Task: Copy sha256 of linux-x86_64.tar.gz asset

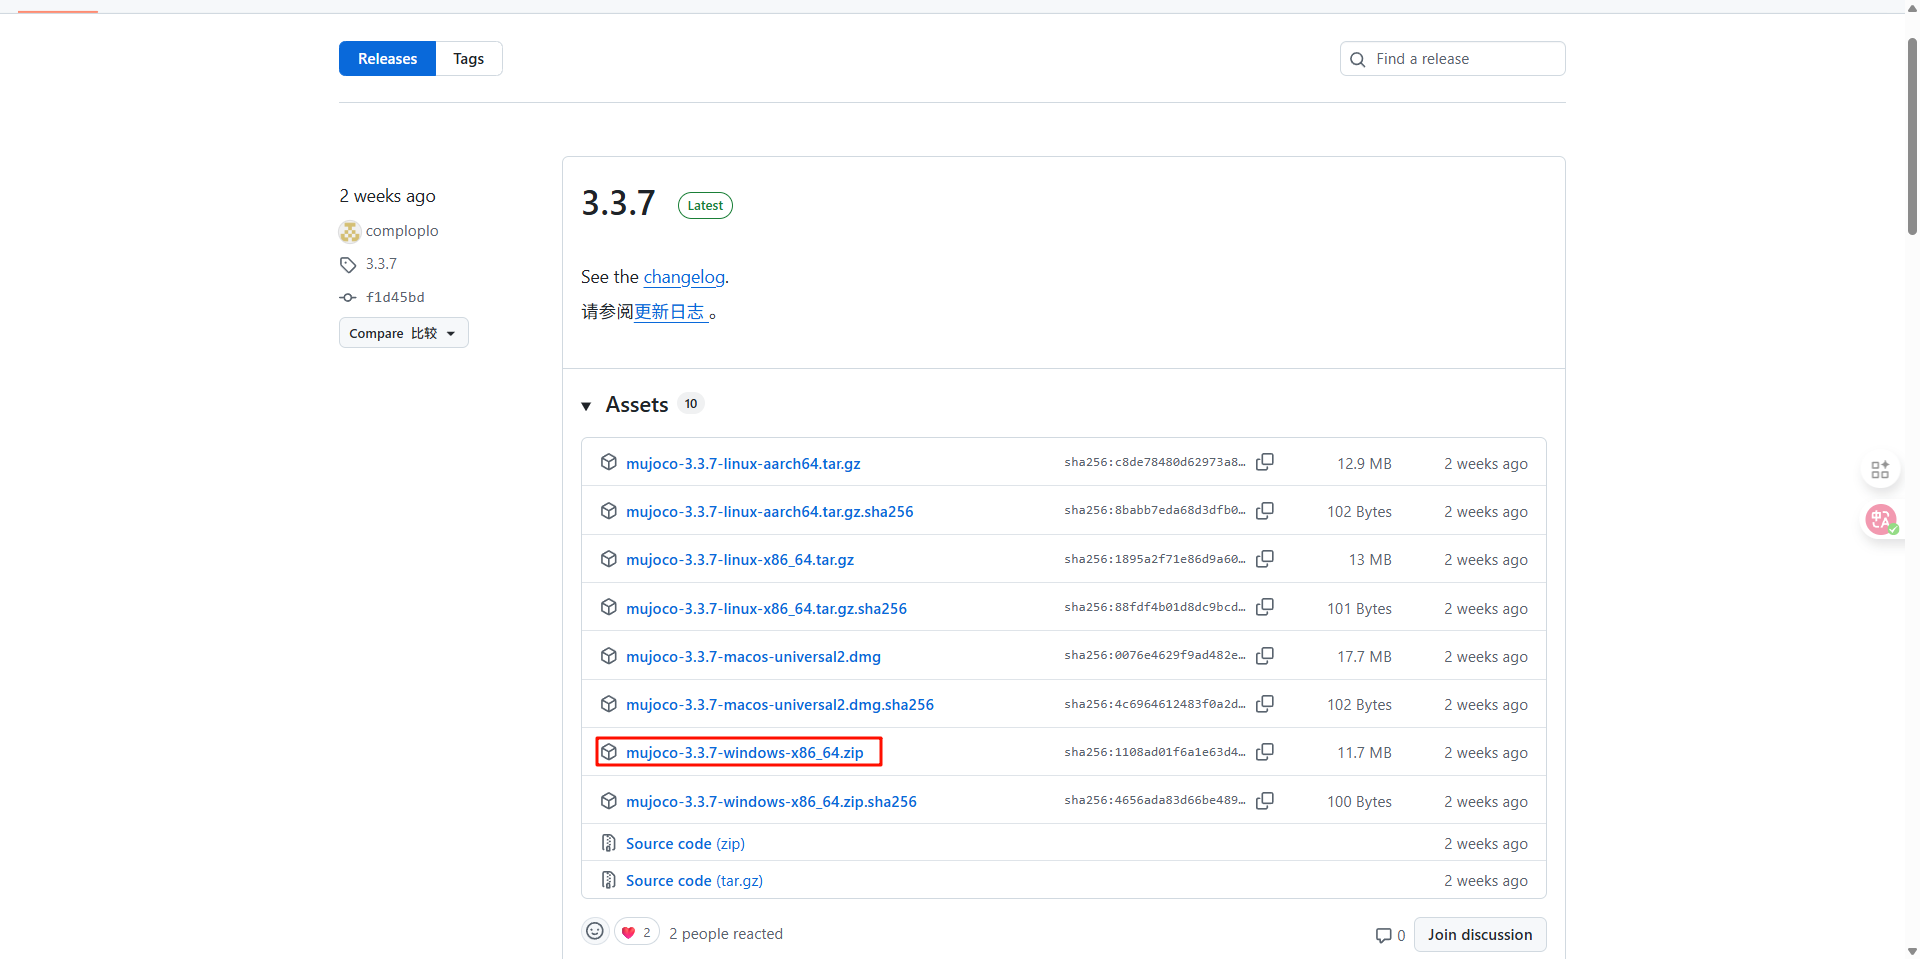Action: point(1265,559)
